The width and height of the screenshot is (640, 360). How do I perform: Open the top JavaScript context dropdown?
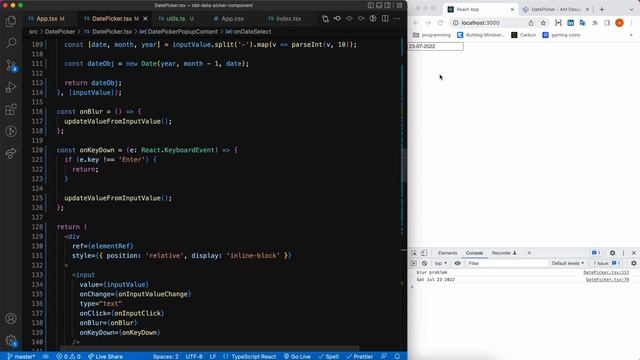coord(440,263)
